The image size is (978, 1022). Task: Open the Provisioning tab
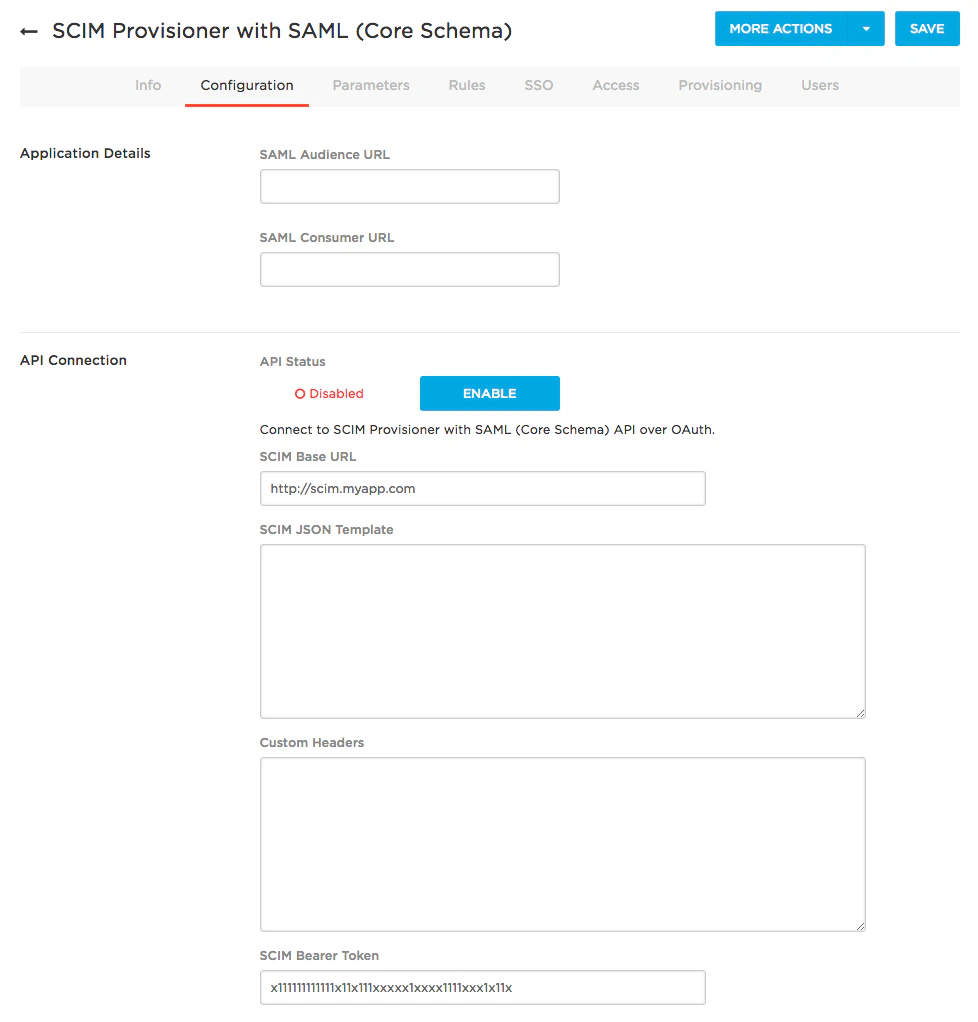tap(720, 85)
